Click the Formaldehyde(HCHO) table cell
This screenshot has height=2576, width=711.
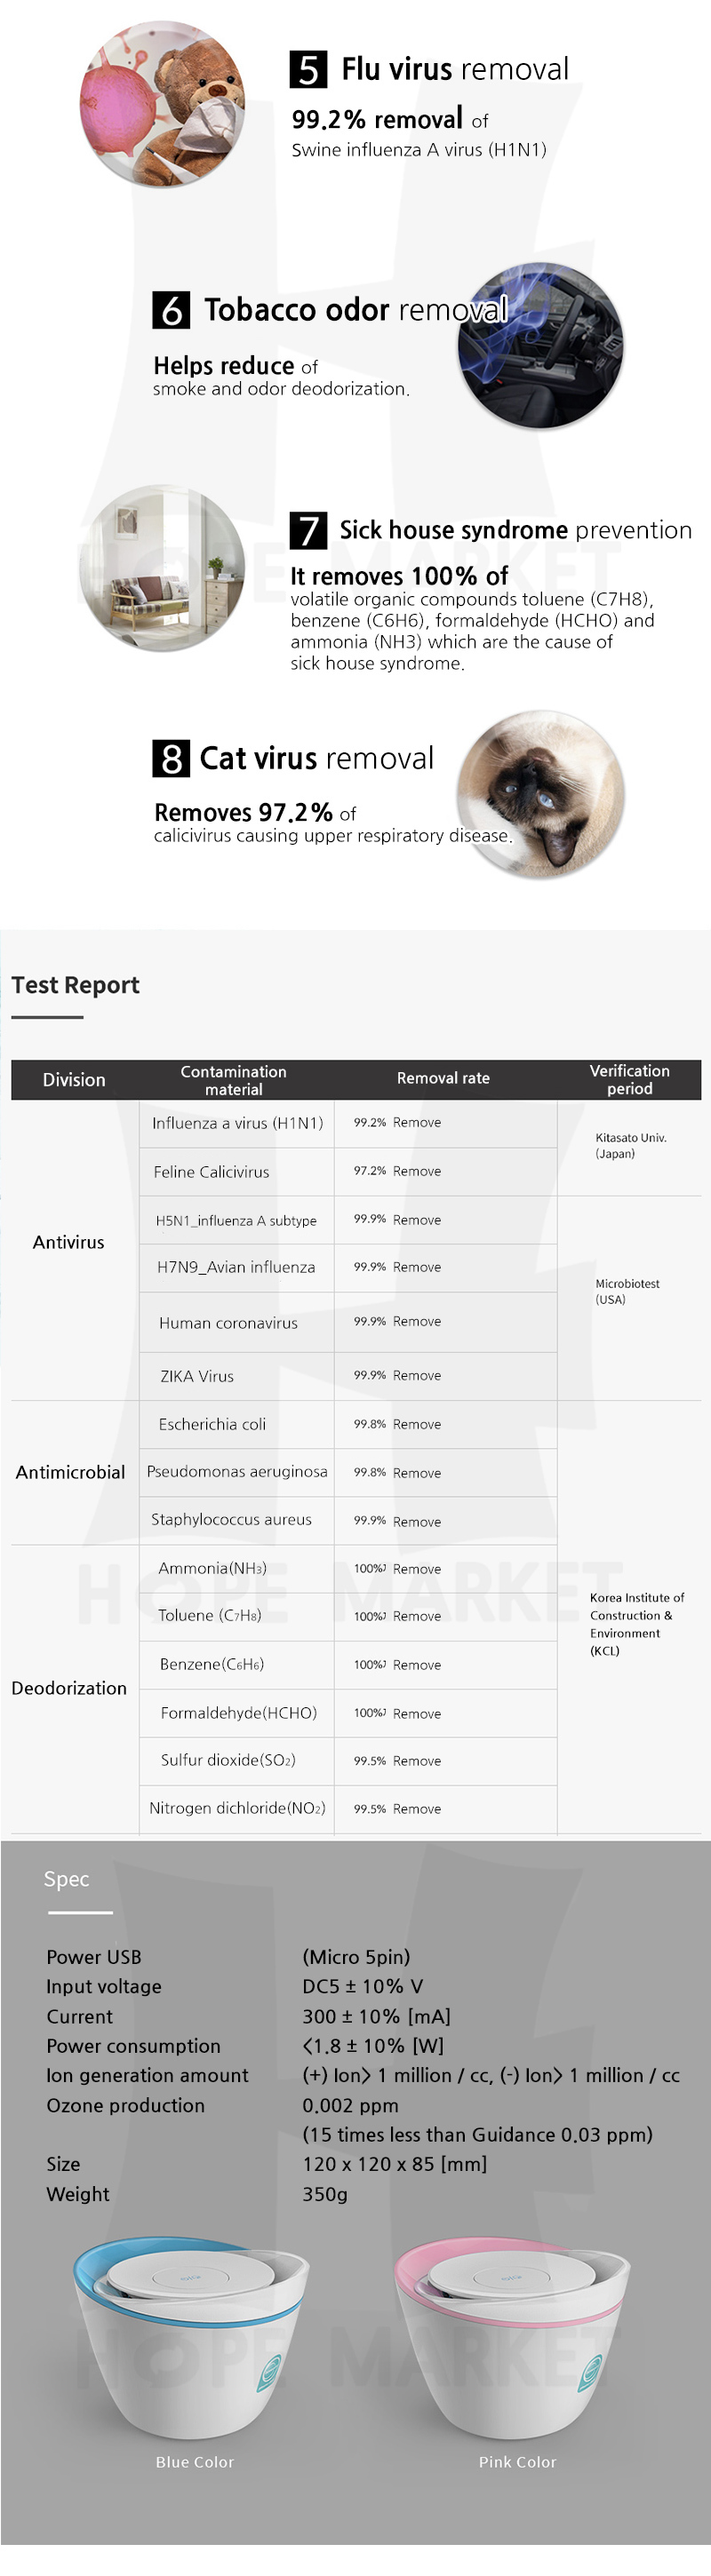(238, 1713)
